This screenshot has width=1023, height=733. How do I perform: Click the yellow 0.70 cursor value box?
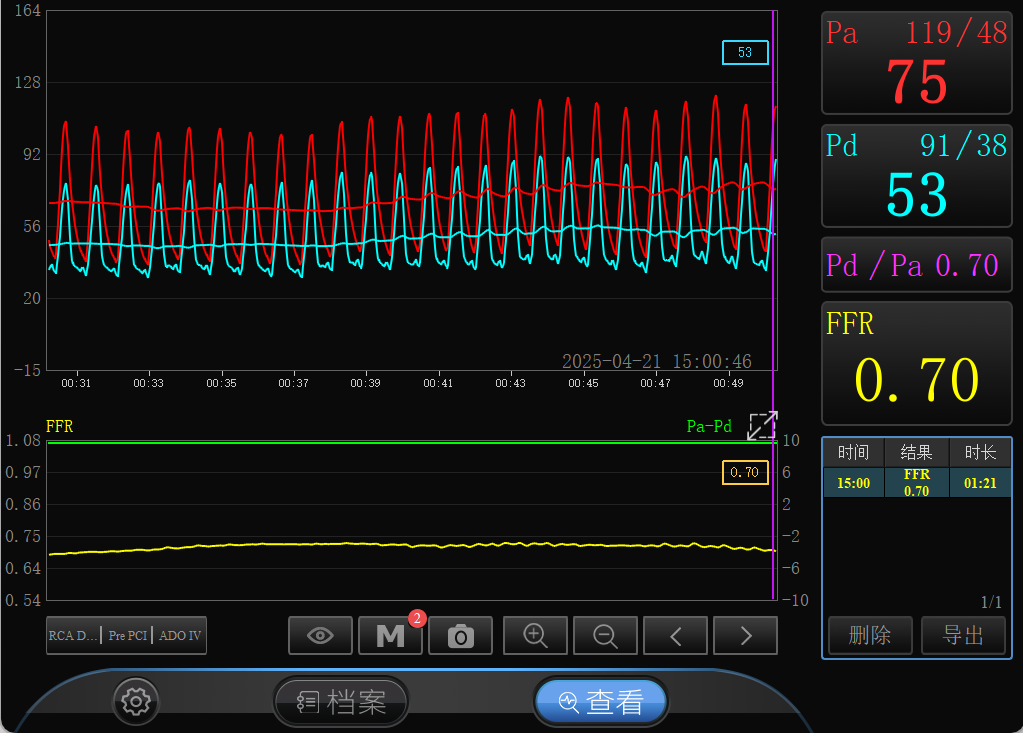(745, 472)
